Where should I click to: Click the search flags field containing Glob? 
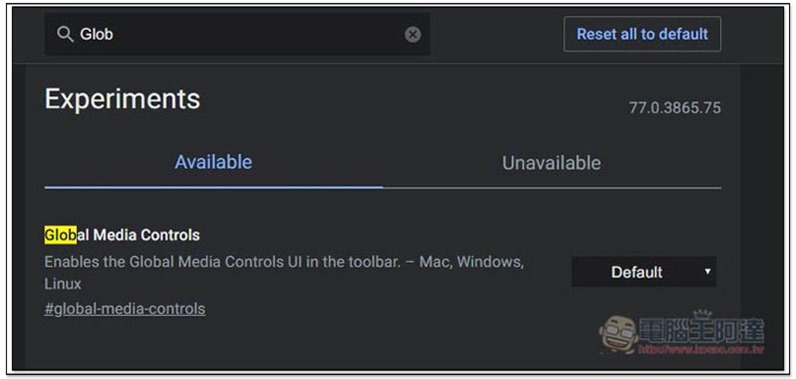(x=238, y=34)
